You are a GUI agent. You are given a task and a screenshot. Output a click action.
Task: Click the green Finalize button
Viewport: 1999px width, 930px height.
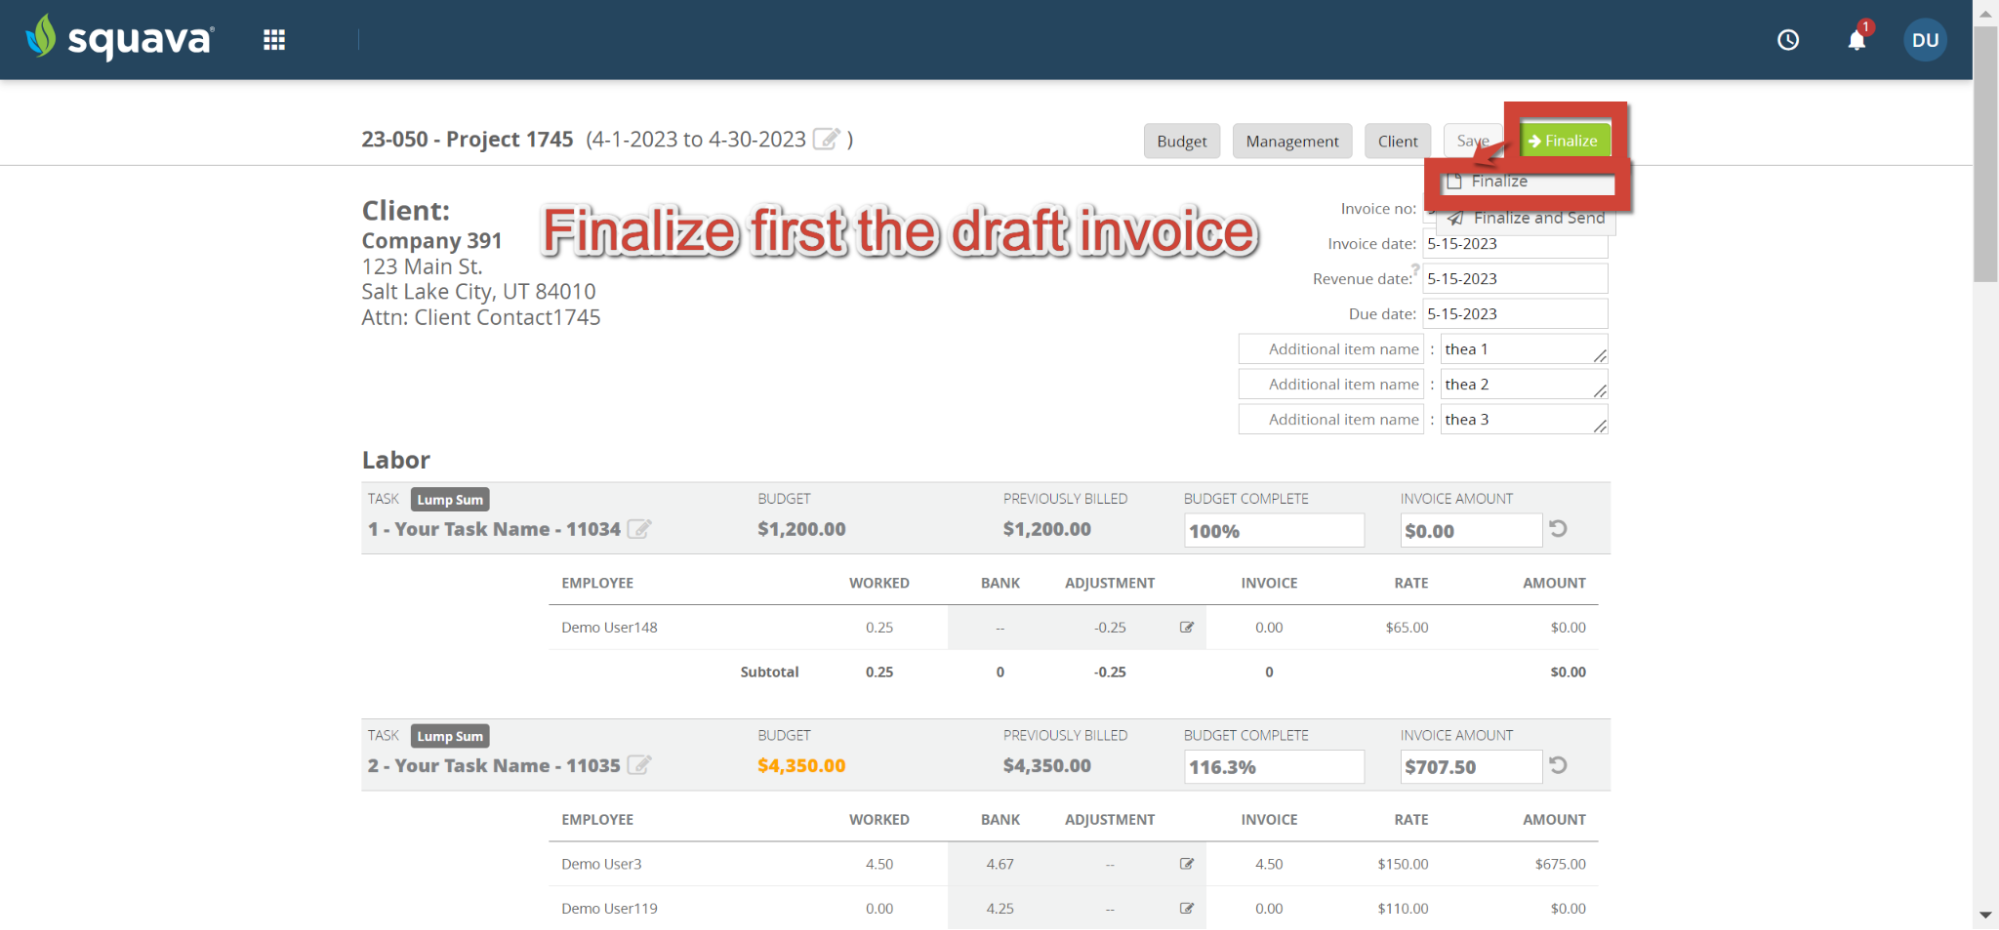(1565, 140)
